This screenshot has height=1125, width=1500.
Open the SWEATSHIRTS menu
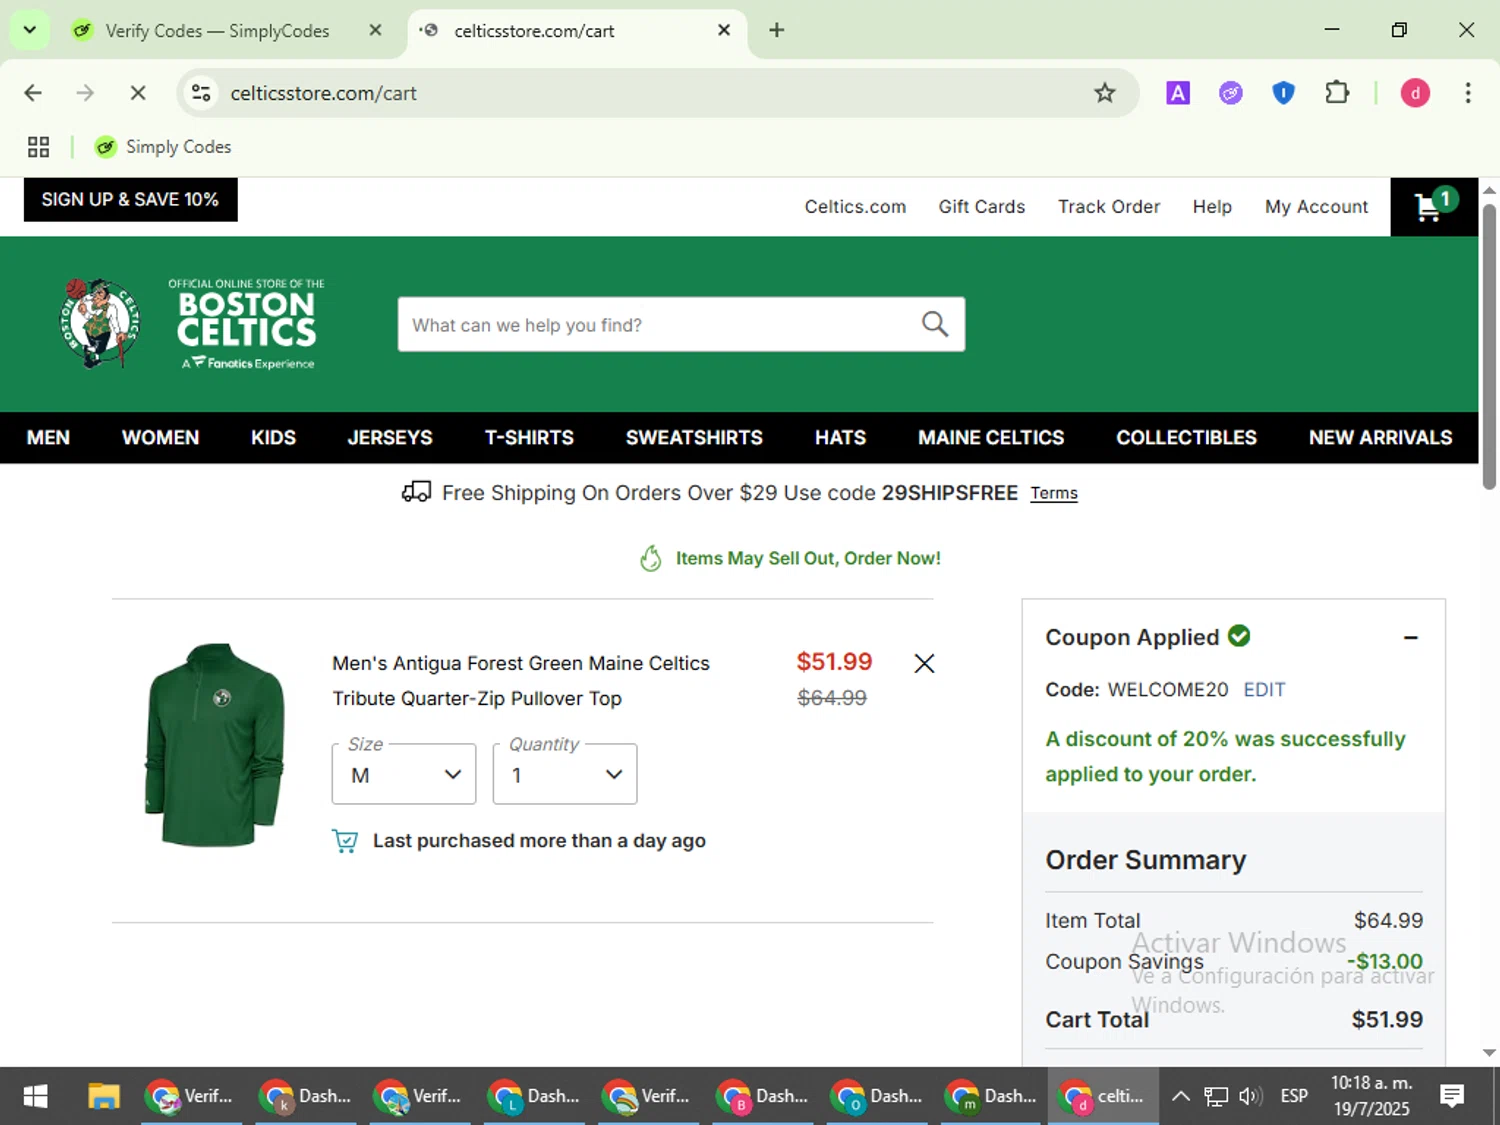pos(694,437)
